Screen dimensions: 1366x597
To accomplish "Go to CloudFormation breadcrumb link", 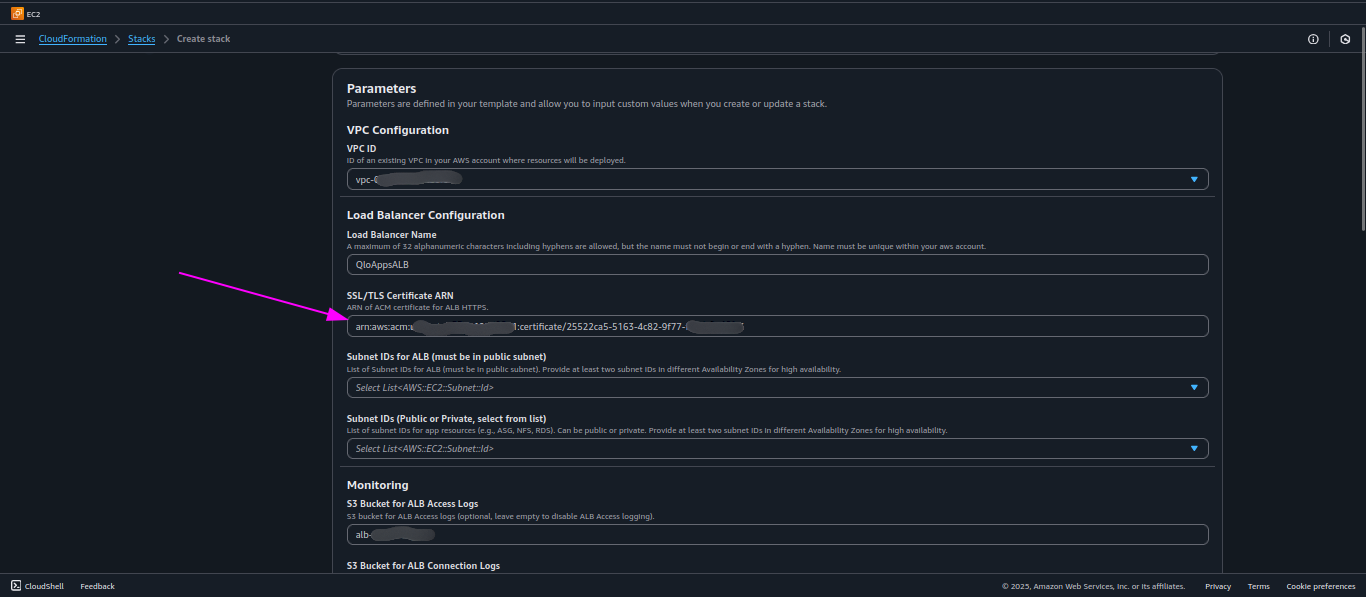I will click(73, 39).
